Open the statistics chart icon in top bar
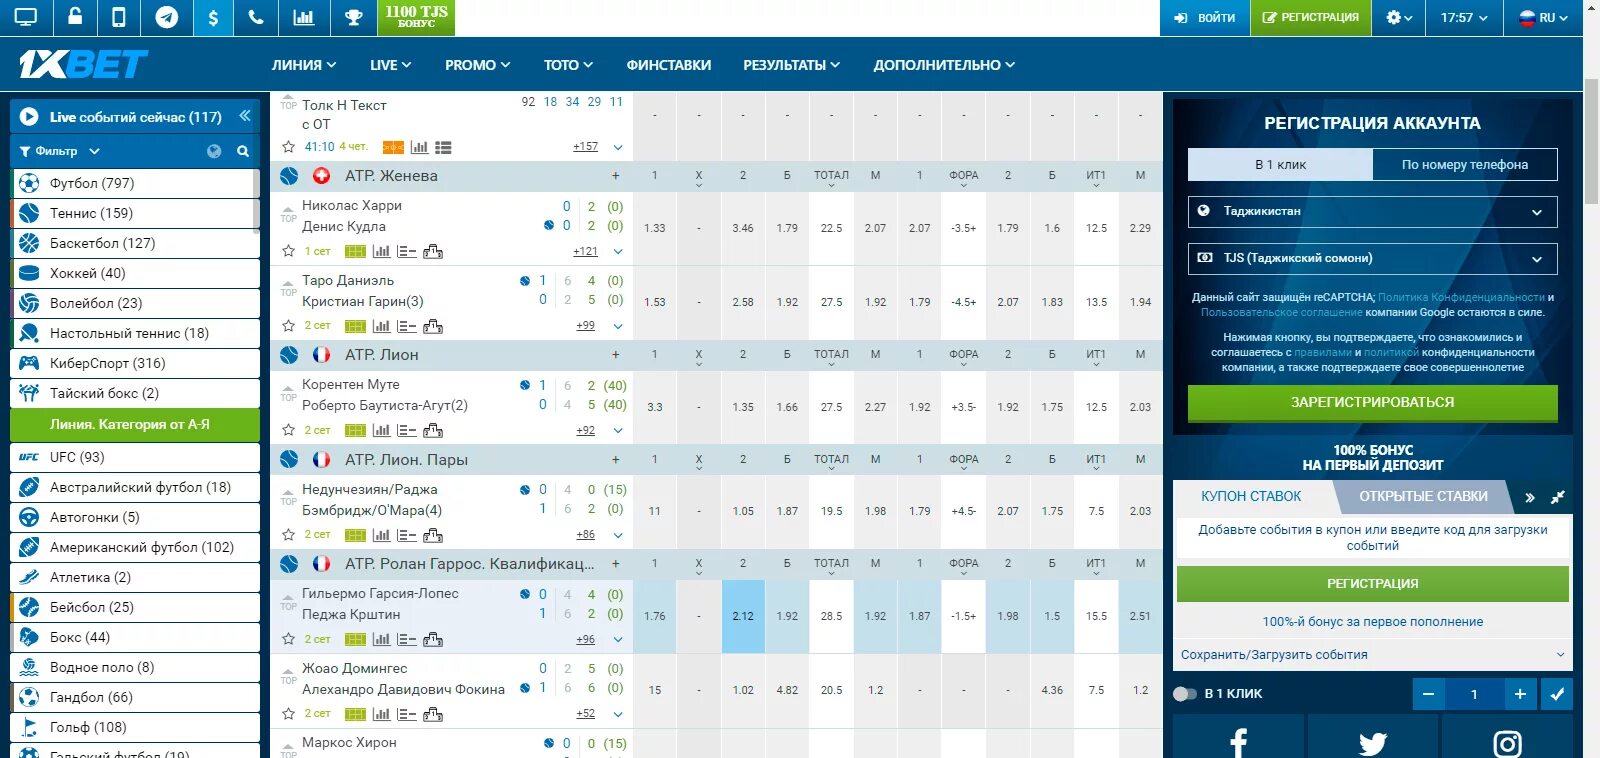Screen dimensions: 1600x758 pyautogui.click(x=303, y=17)
